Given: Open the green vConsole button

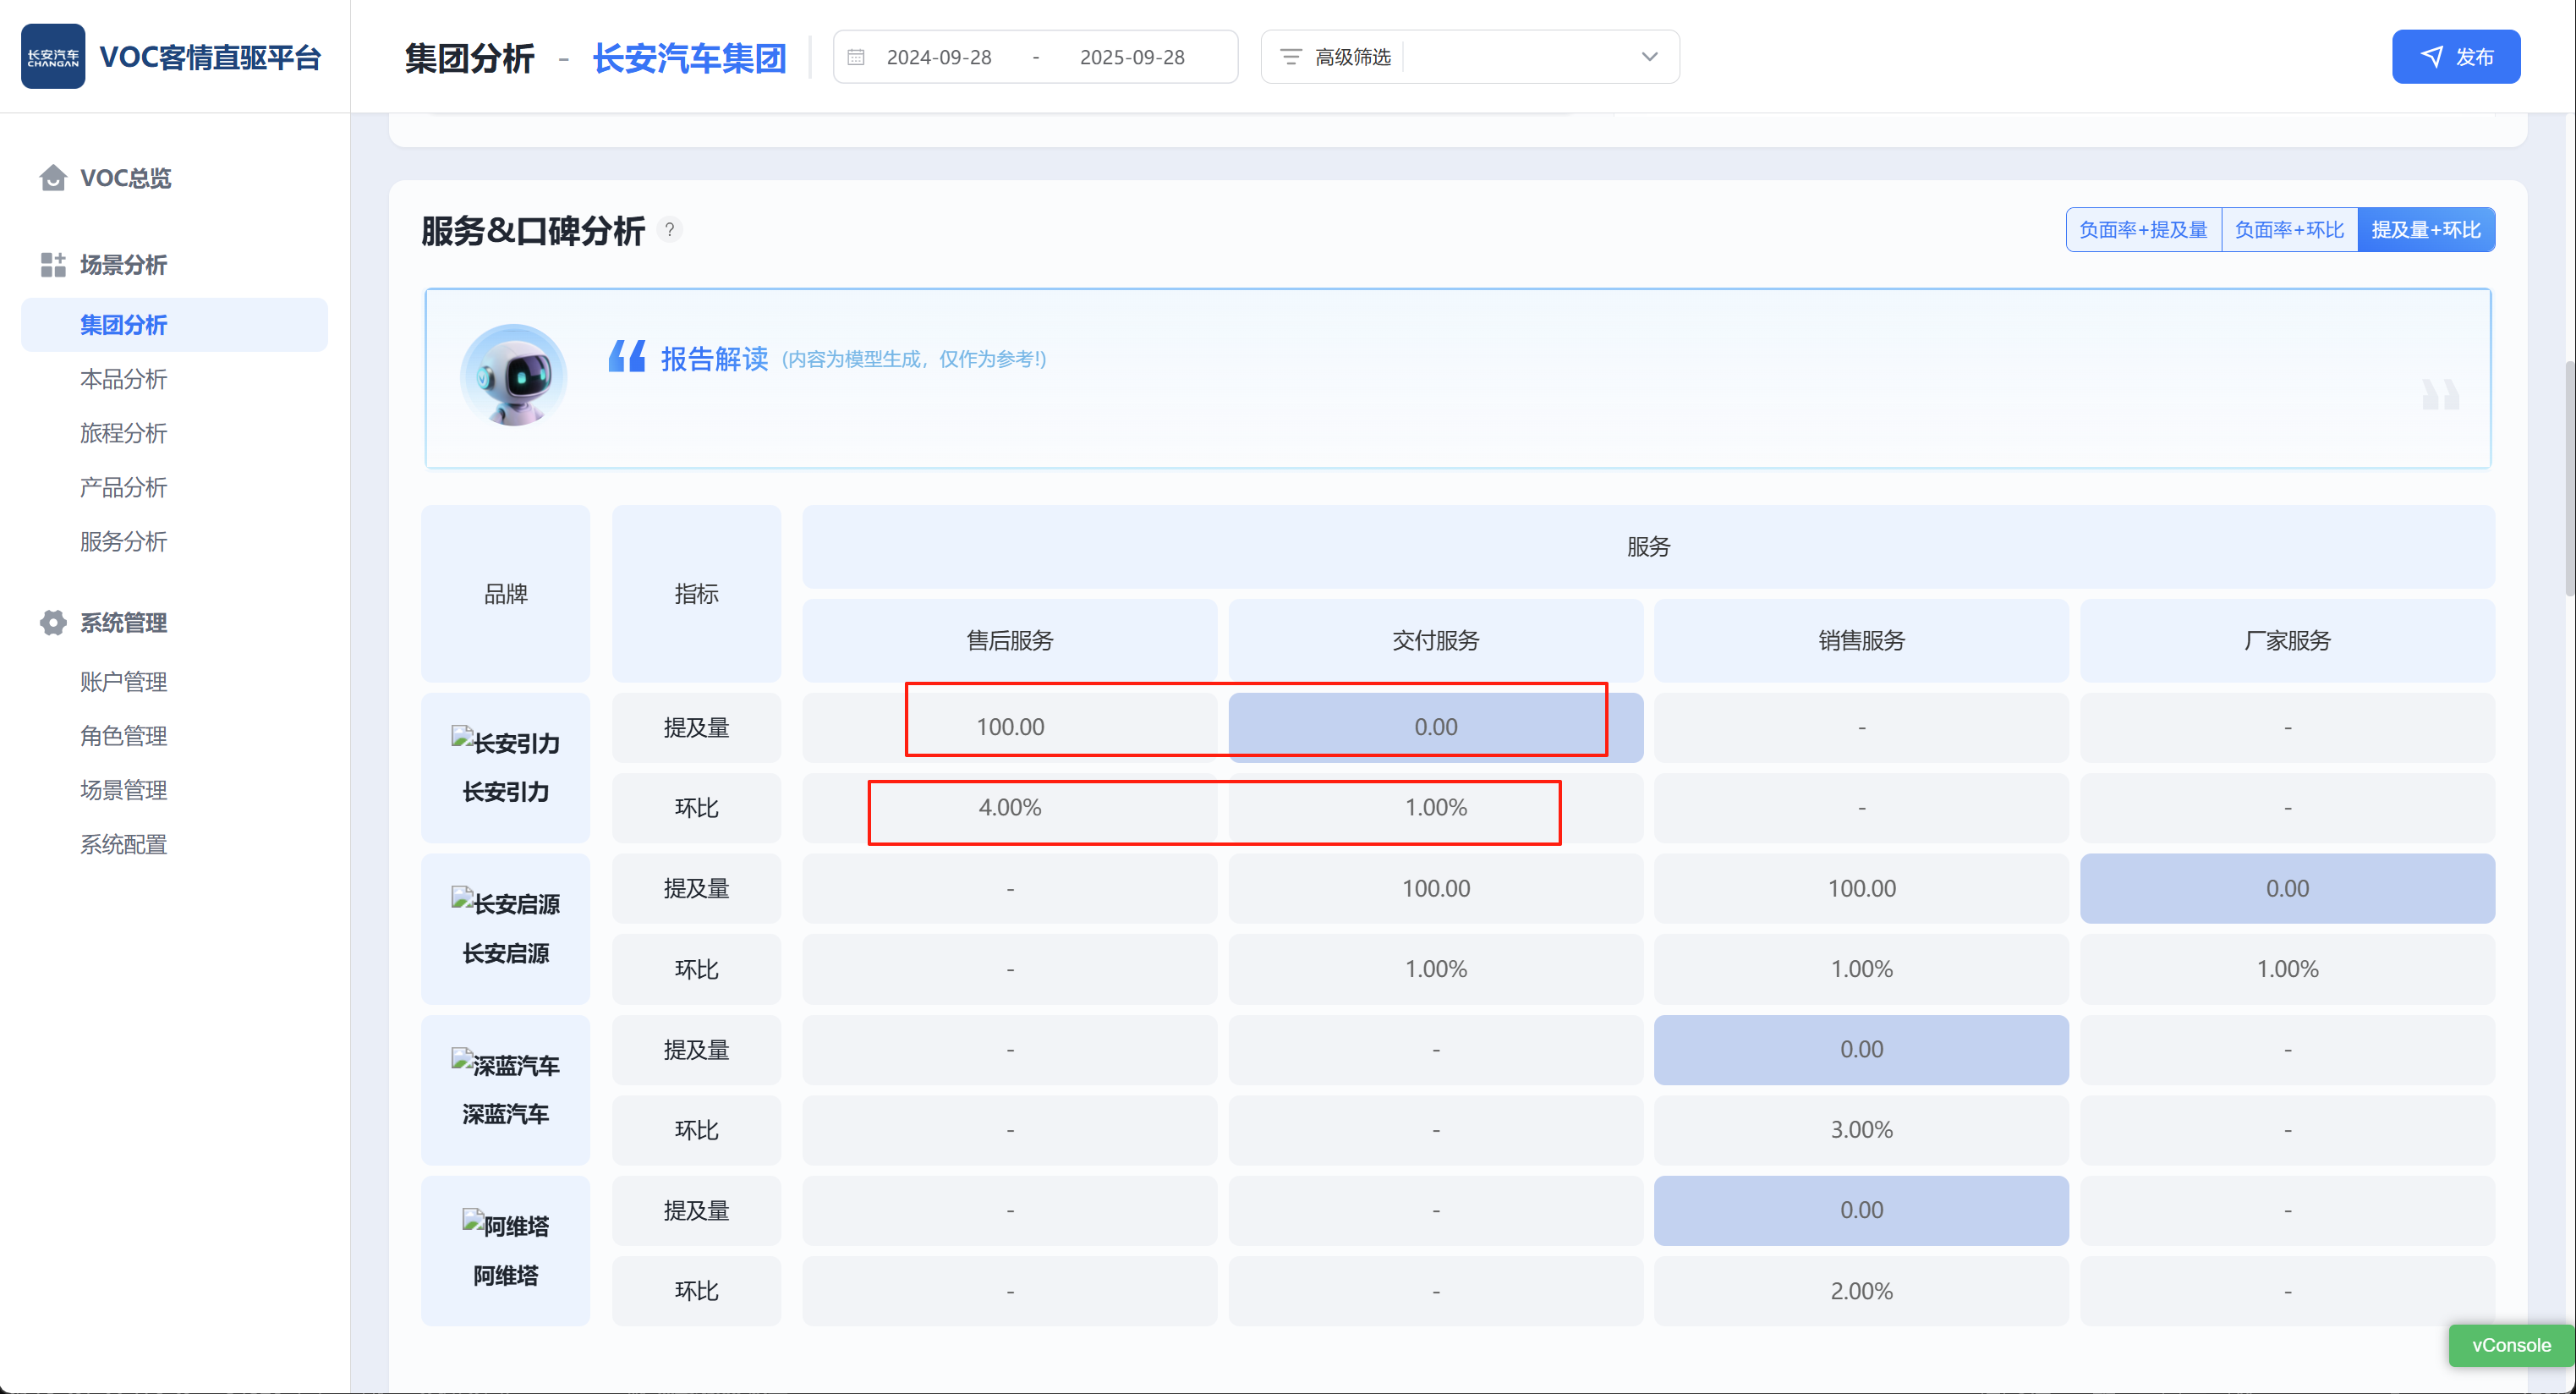Looking at the screenshot, I should (x=2510, y=1345).
